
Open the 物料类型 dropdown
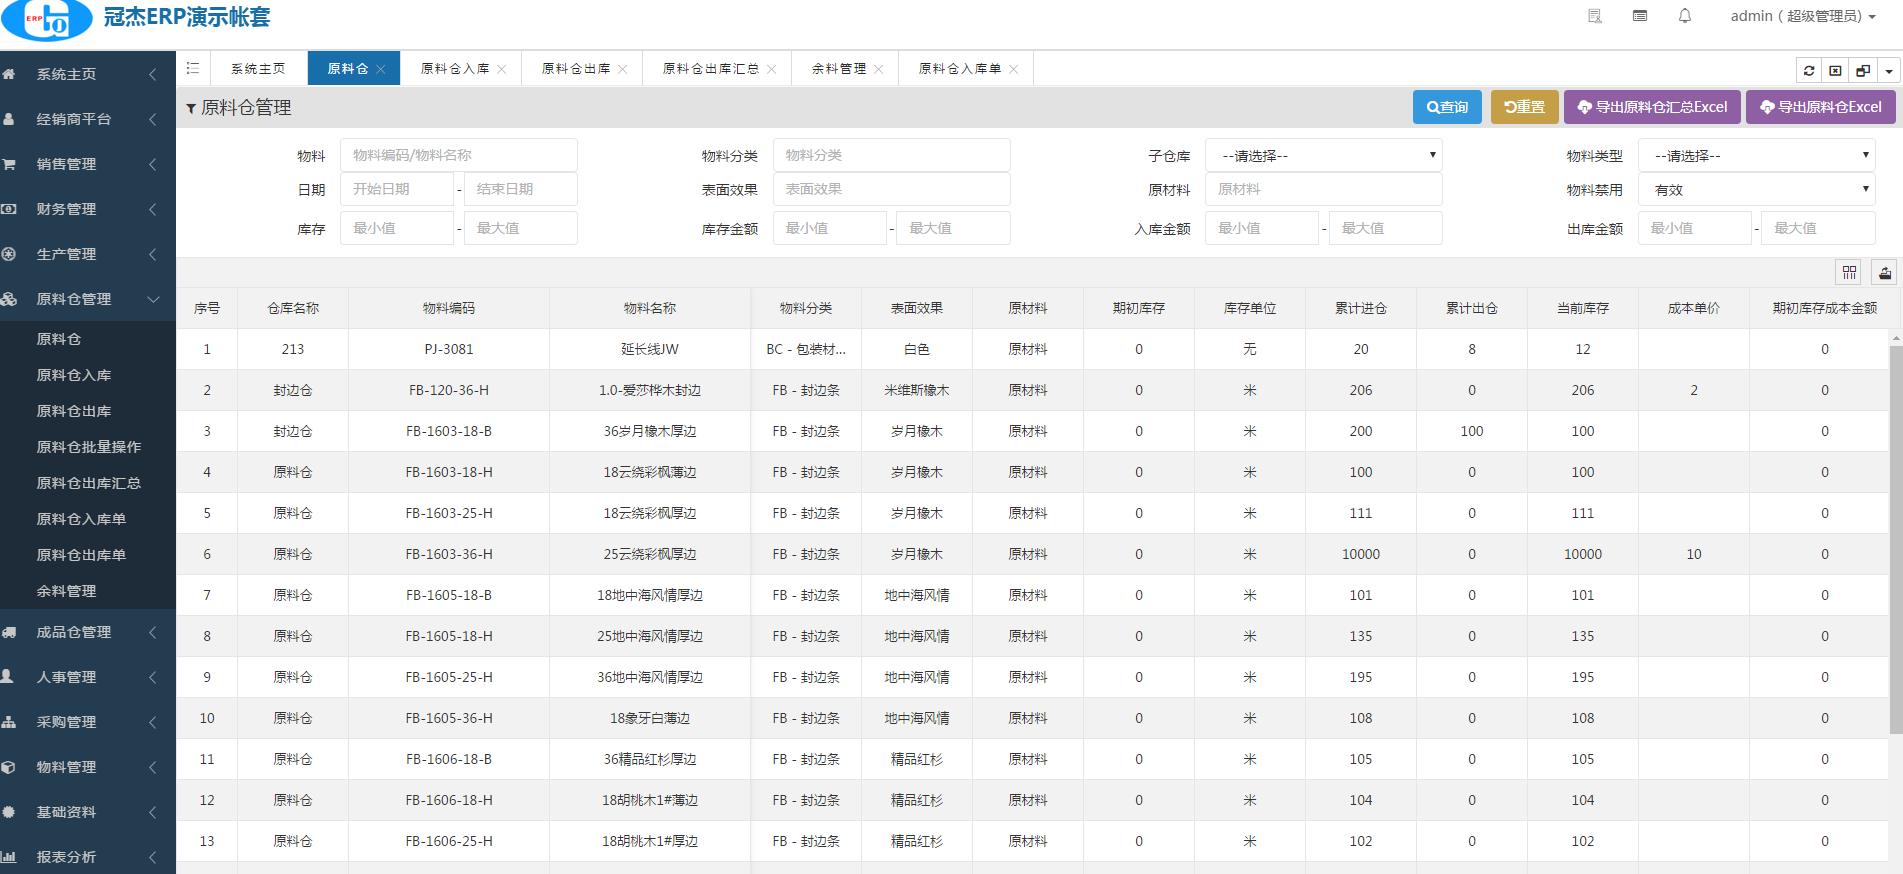point(1756,156)
